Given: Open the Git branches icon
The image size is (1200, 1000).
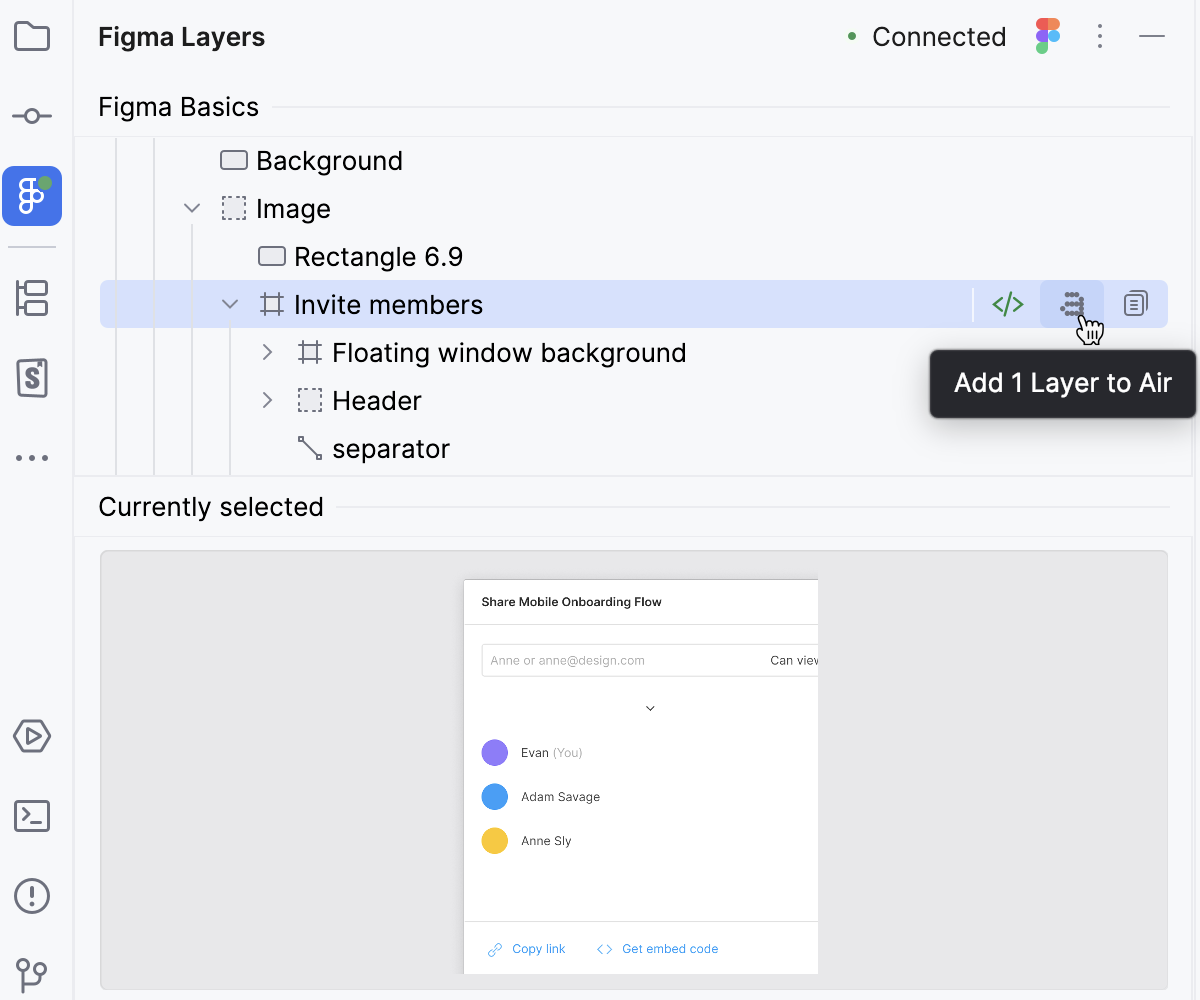Looking at the screenshot, I should pos(32,974).
